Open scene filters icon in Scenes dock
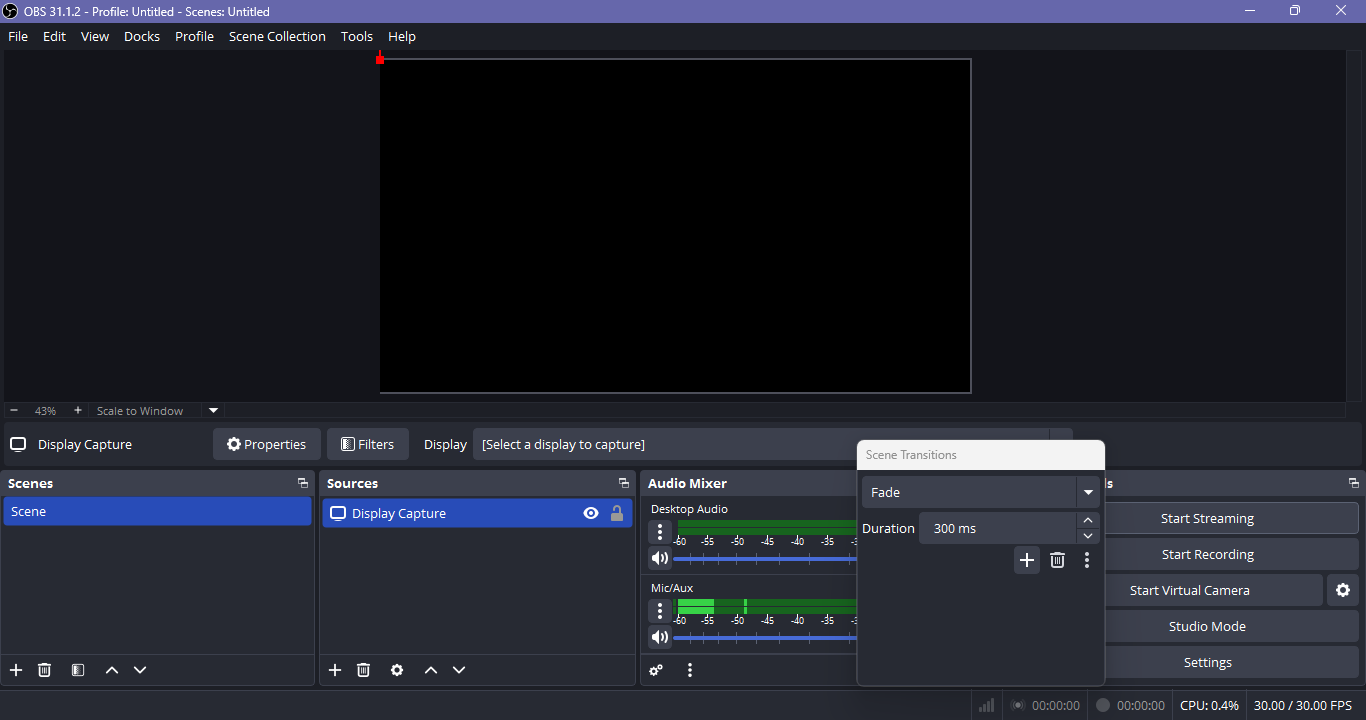The height and width of the screenshot is (720, 1366). 78,670
